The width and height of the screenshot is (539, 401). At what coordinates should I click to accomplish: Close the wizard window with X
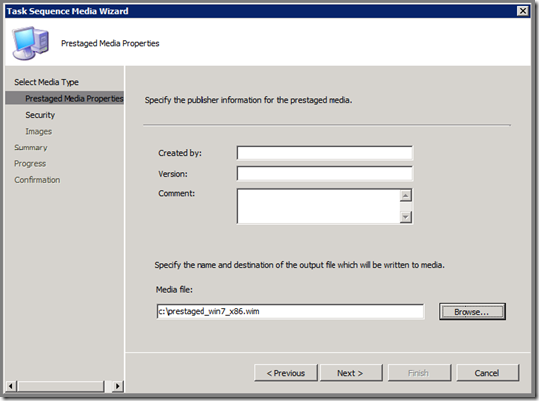pyautogui.click(x=522, y=11)
